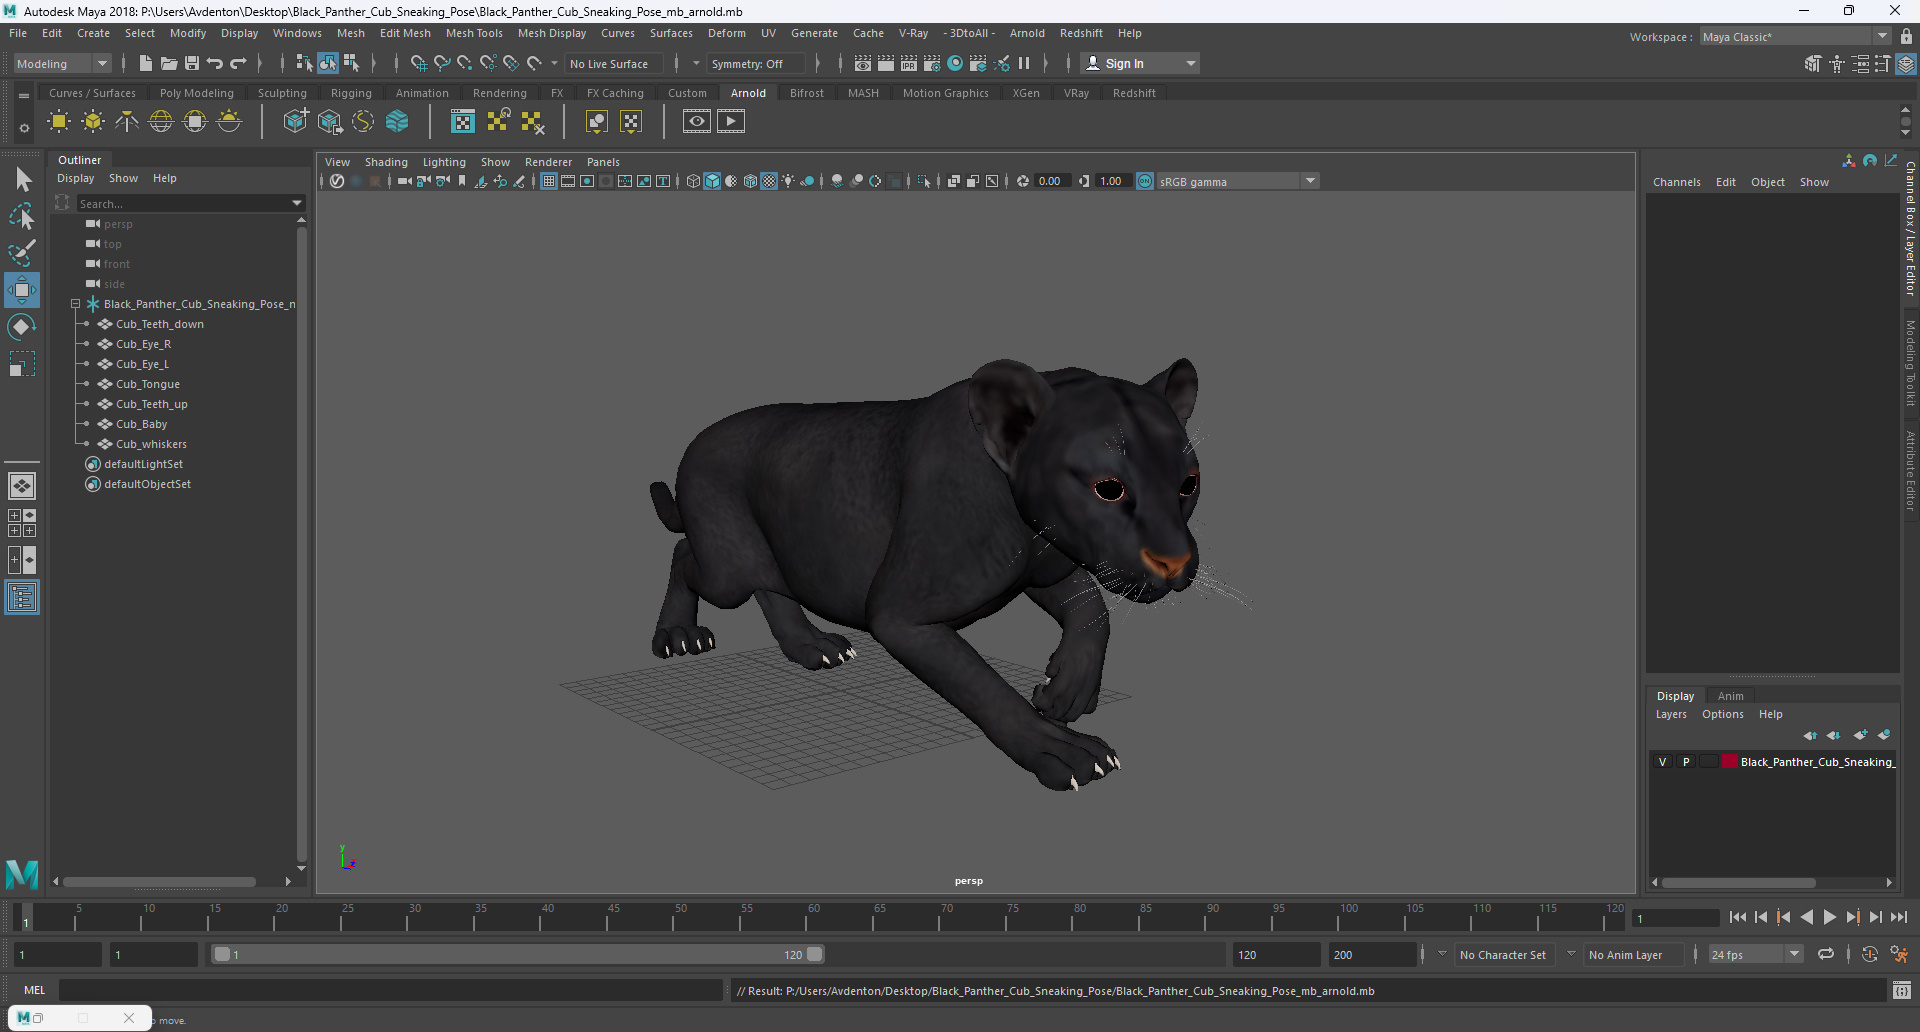The height and width of the screenshot is (1032, 1920).
Task: Switch to single perspective pane layout
Action: click(22, 486)
